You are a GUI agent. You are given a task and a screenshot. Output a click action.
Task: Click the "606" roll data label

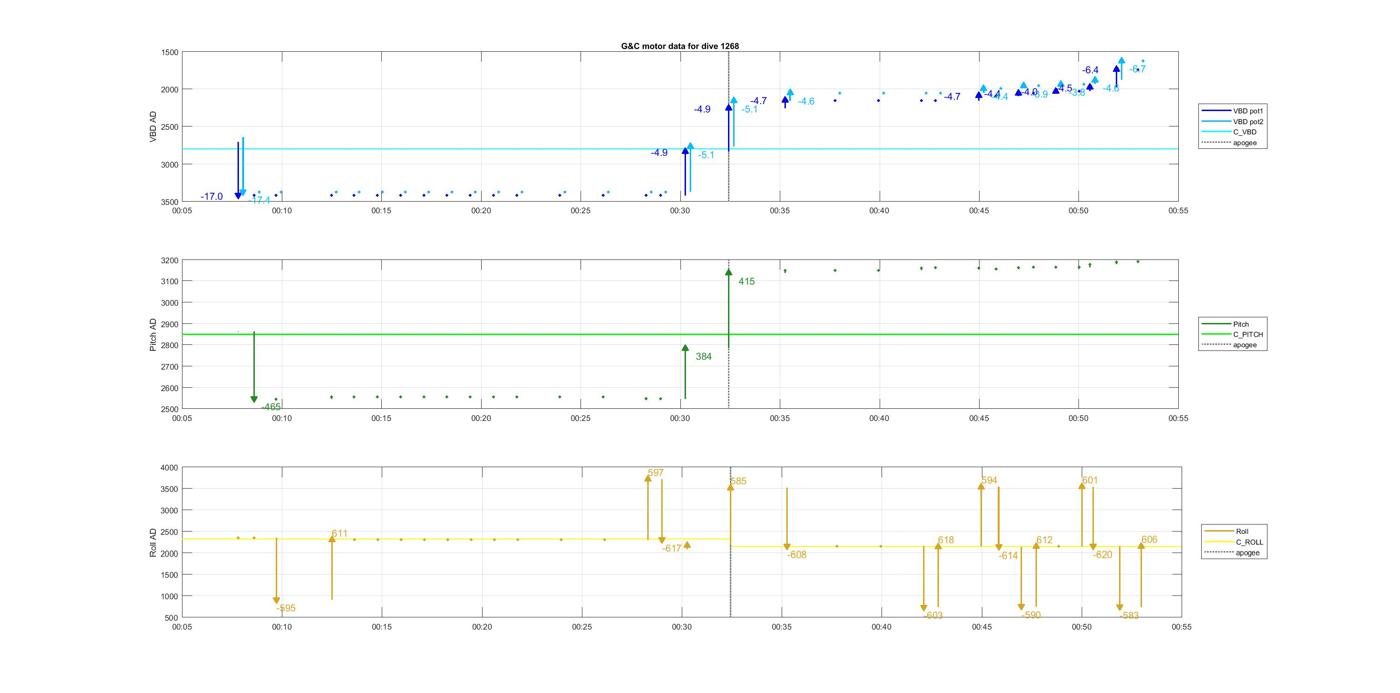tap(1149, 540)
